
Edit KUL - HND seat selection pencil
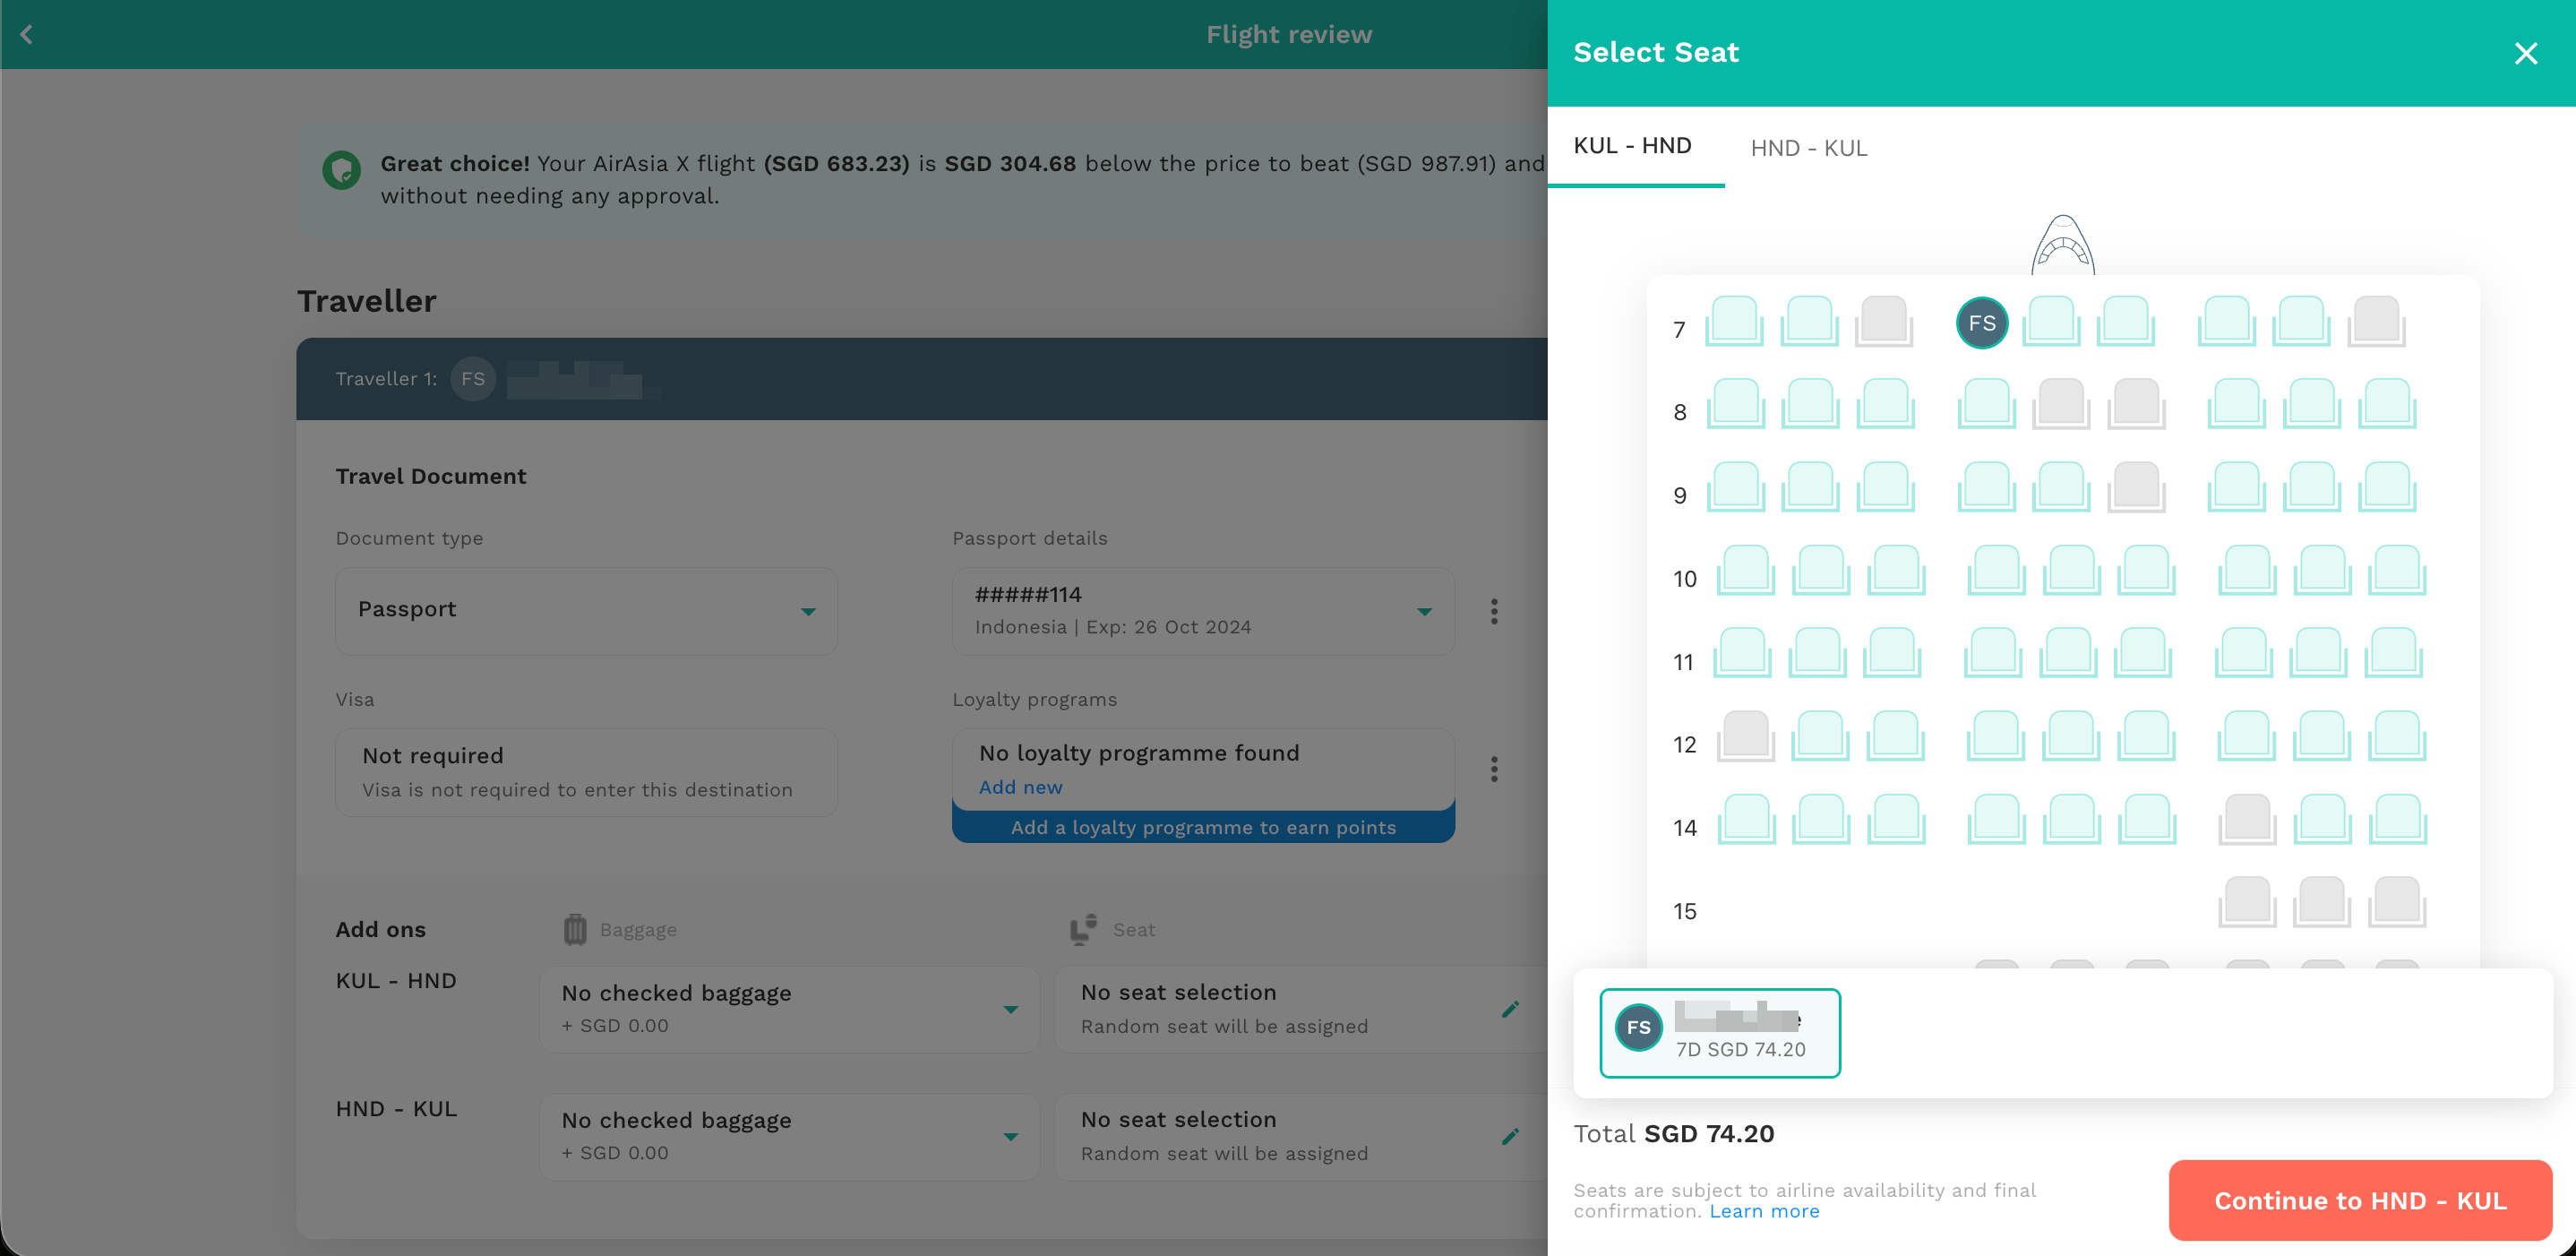point(1510,1009)
